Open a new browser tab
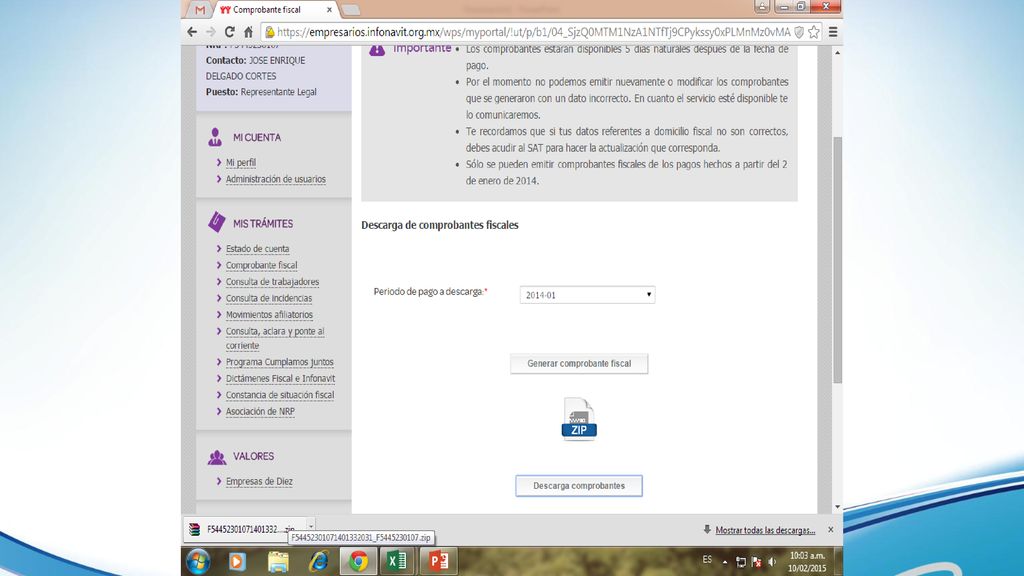 pyautogui.click(x=351, y=10)
